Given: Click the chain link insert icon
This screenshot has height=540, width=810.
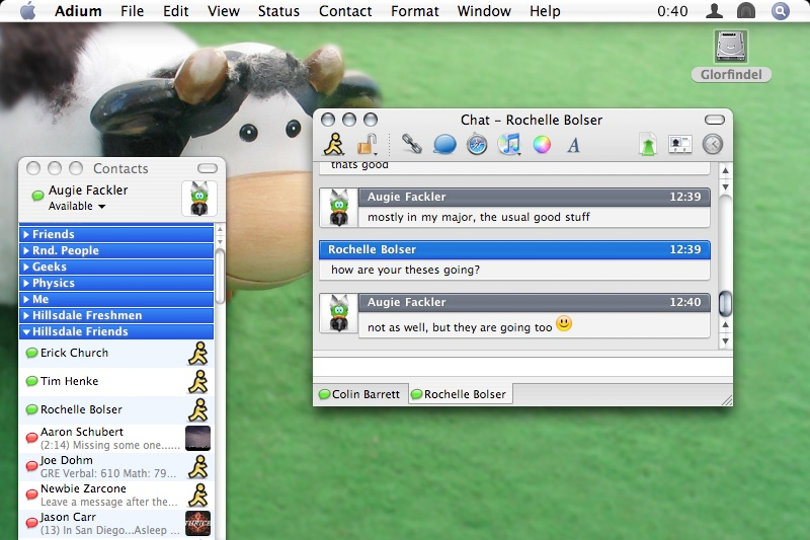Looking at the screenshot, I should (412, 144).
